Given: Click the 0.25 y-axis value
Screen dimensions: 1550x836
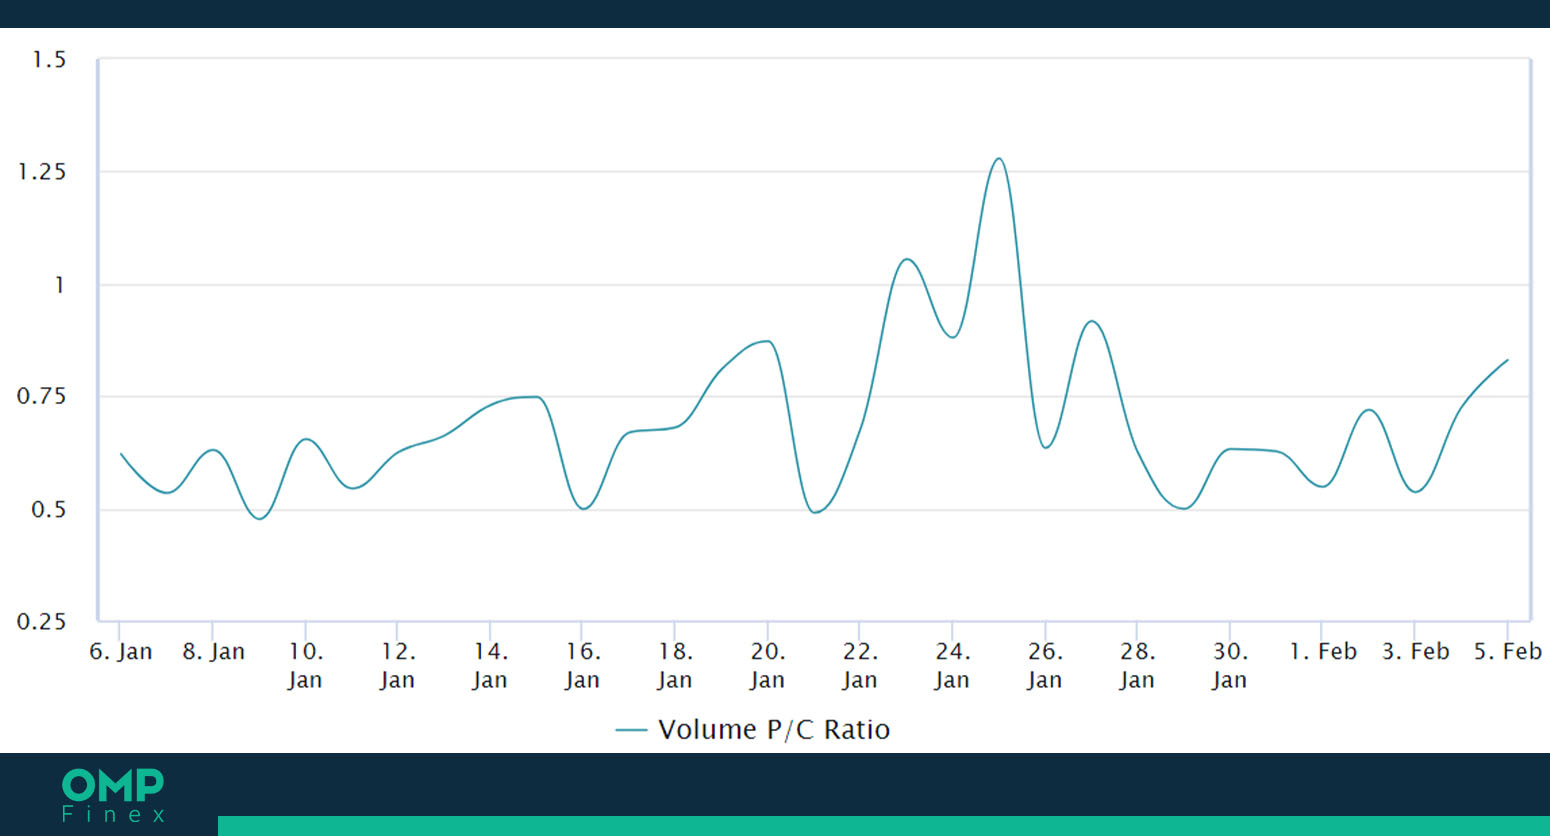Looking at the screenshot, I should point(42,622).
